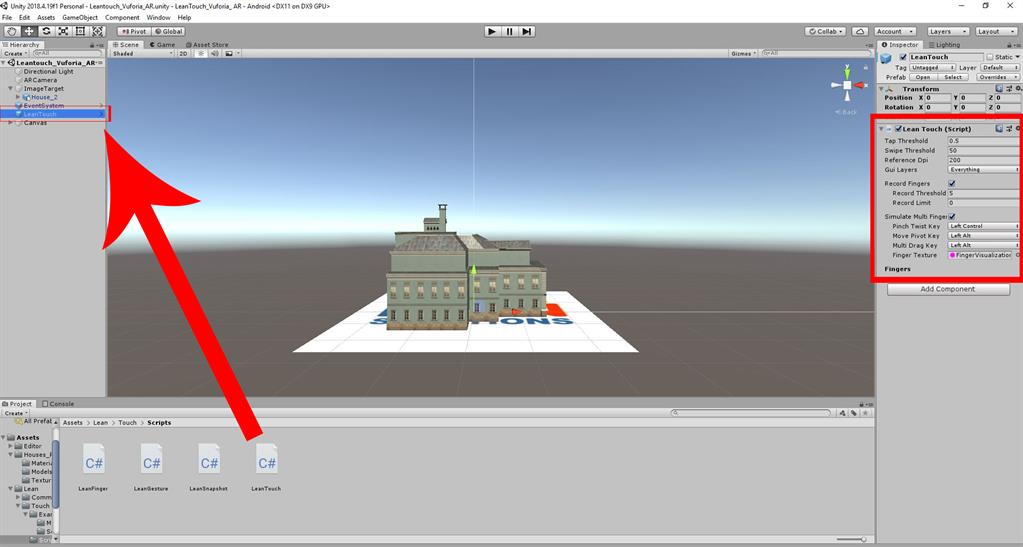Select the LeanGesture C# script
The height and width of the screenshot is (547, 1023).
pos(151,467)
